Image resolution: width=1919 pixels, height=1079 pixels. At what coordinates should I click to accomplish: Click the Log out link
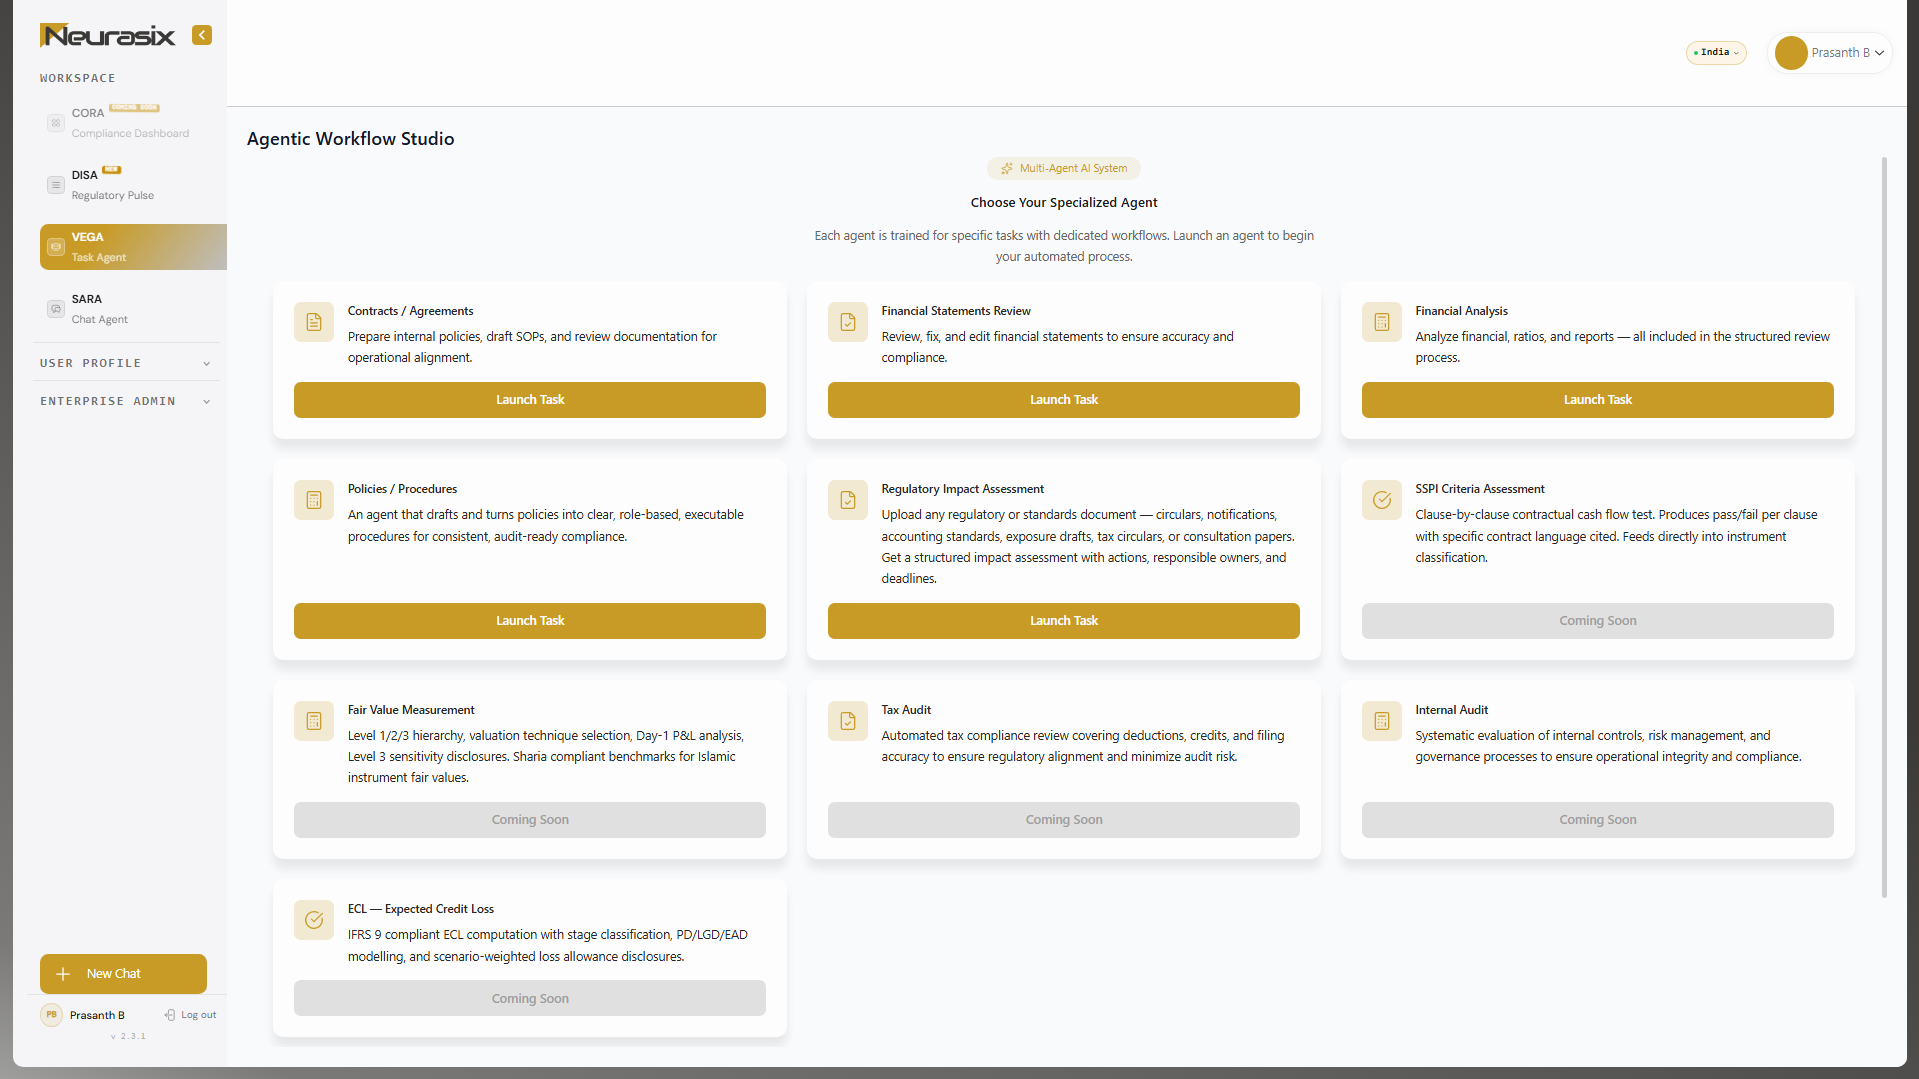pyautogui.click(x=190, y=1015)
